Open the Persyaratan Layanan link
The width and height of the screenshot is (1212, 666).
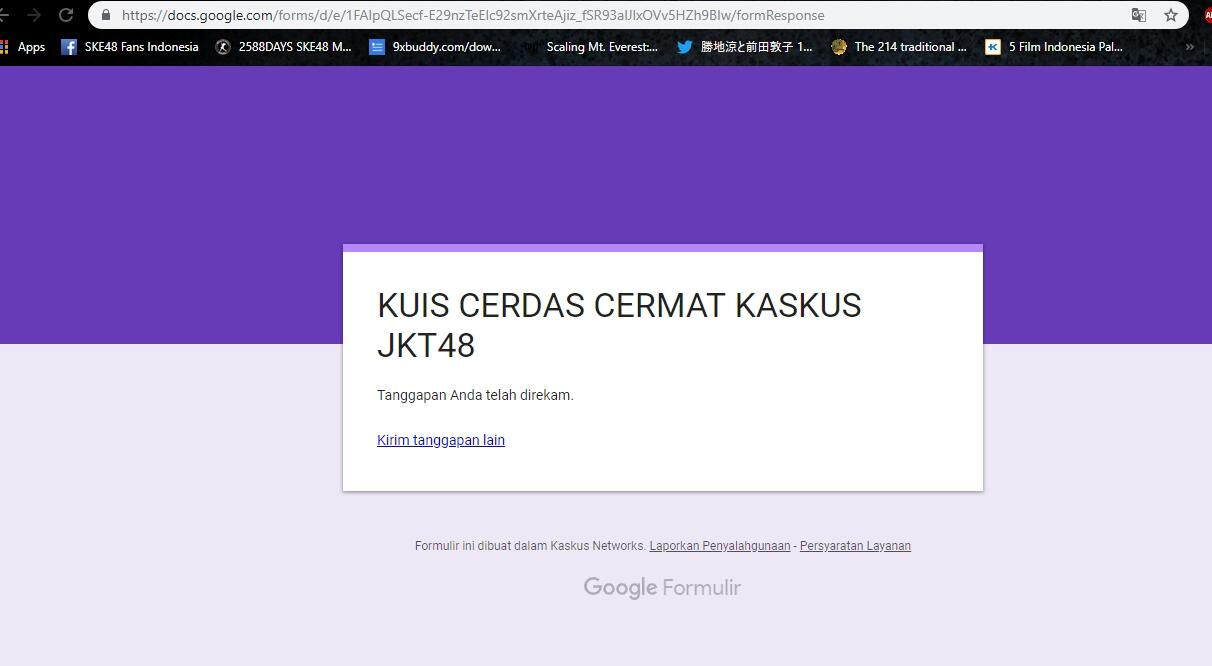pos(854,545)
